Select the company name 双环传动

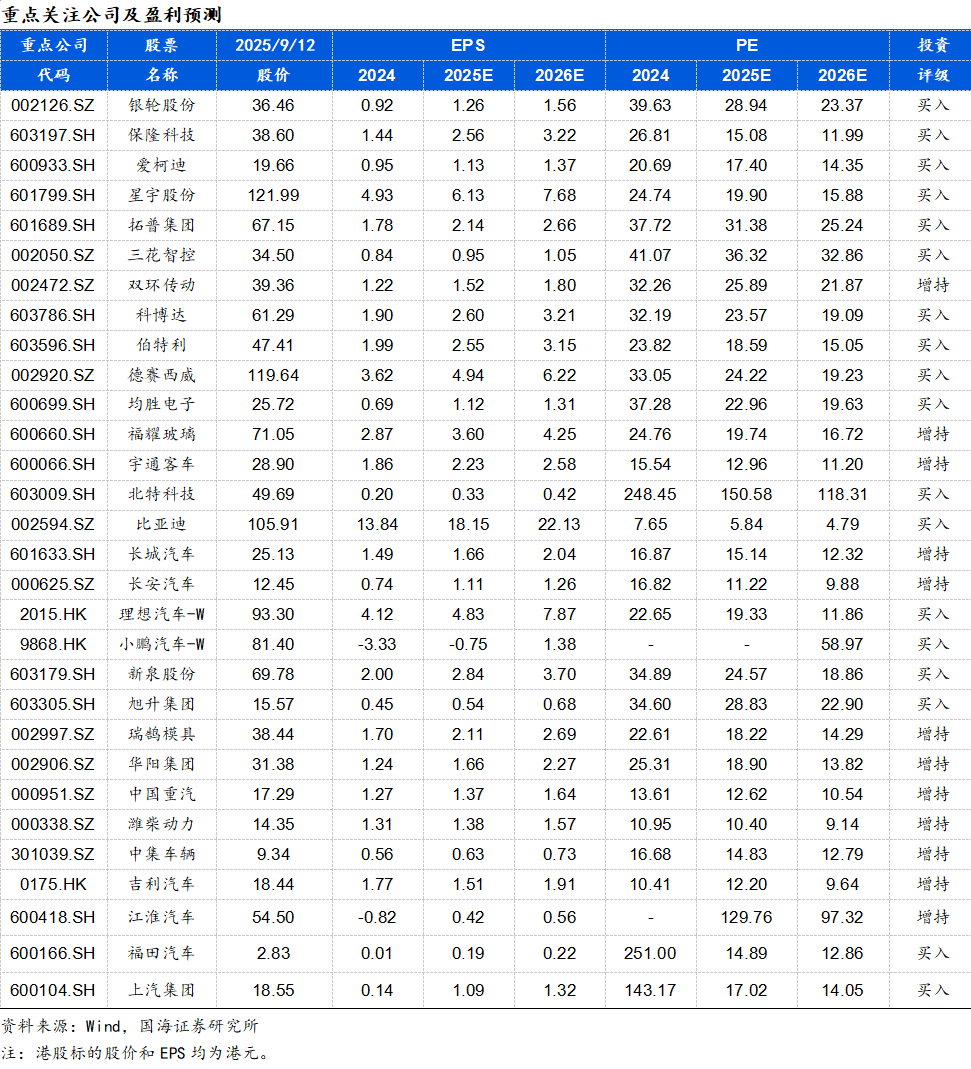162,286
